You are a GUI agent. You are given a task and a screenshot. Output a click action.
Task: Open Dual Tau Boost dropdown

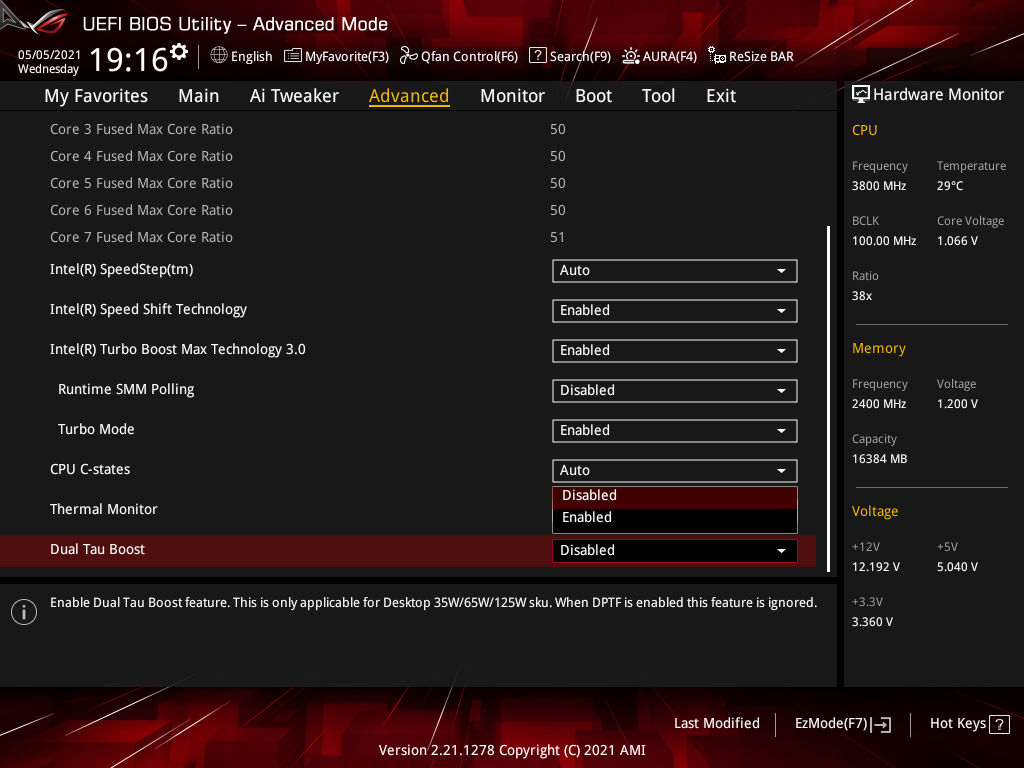pos(675,551)
